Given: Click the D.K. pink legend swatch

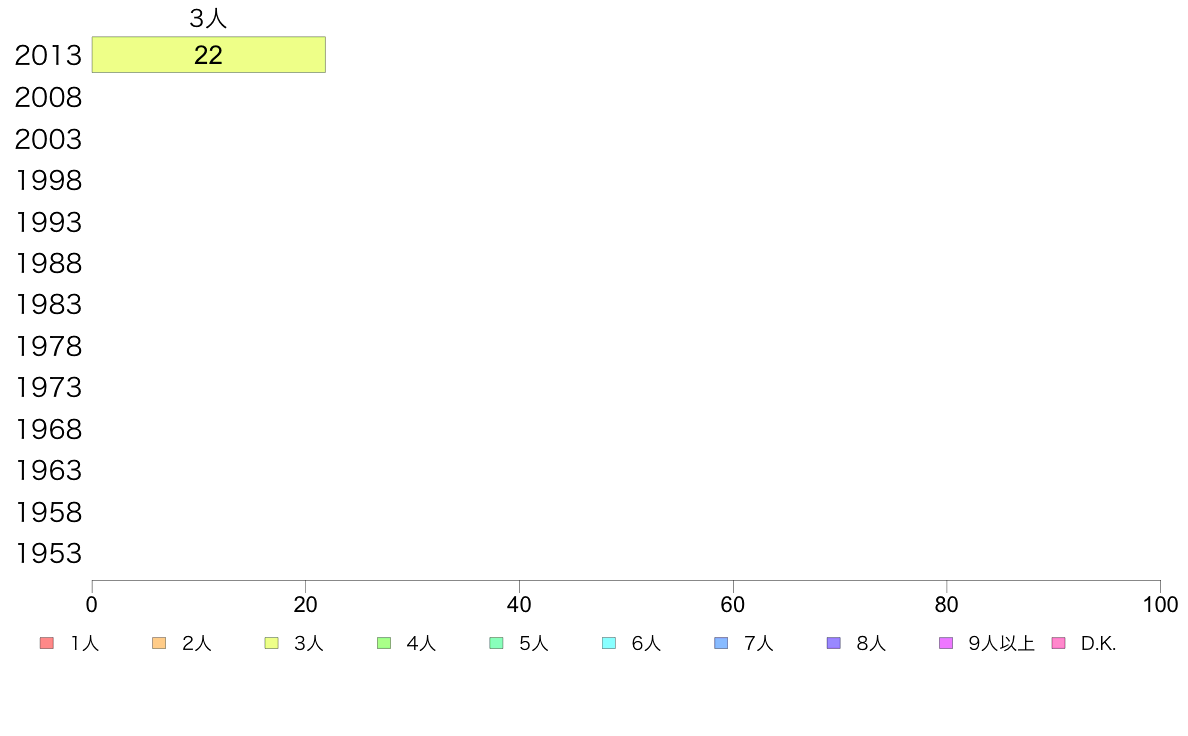Looking at the screenshot, I should 1058,643.
